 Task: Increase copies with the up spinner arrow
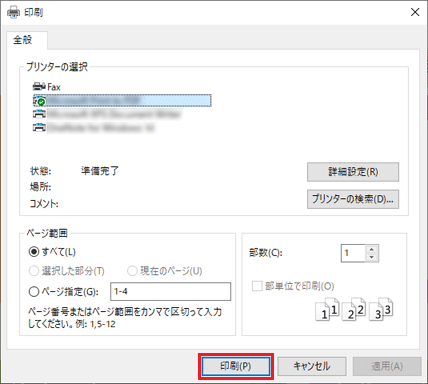pos(372,249)
